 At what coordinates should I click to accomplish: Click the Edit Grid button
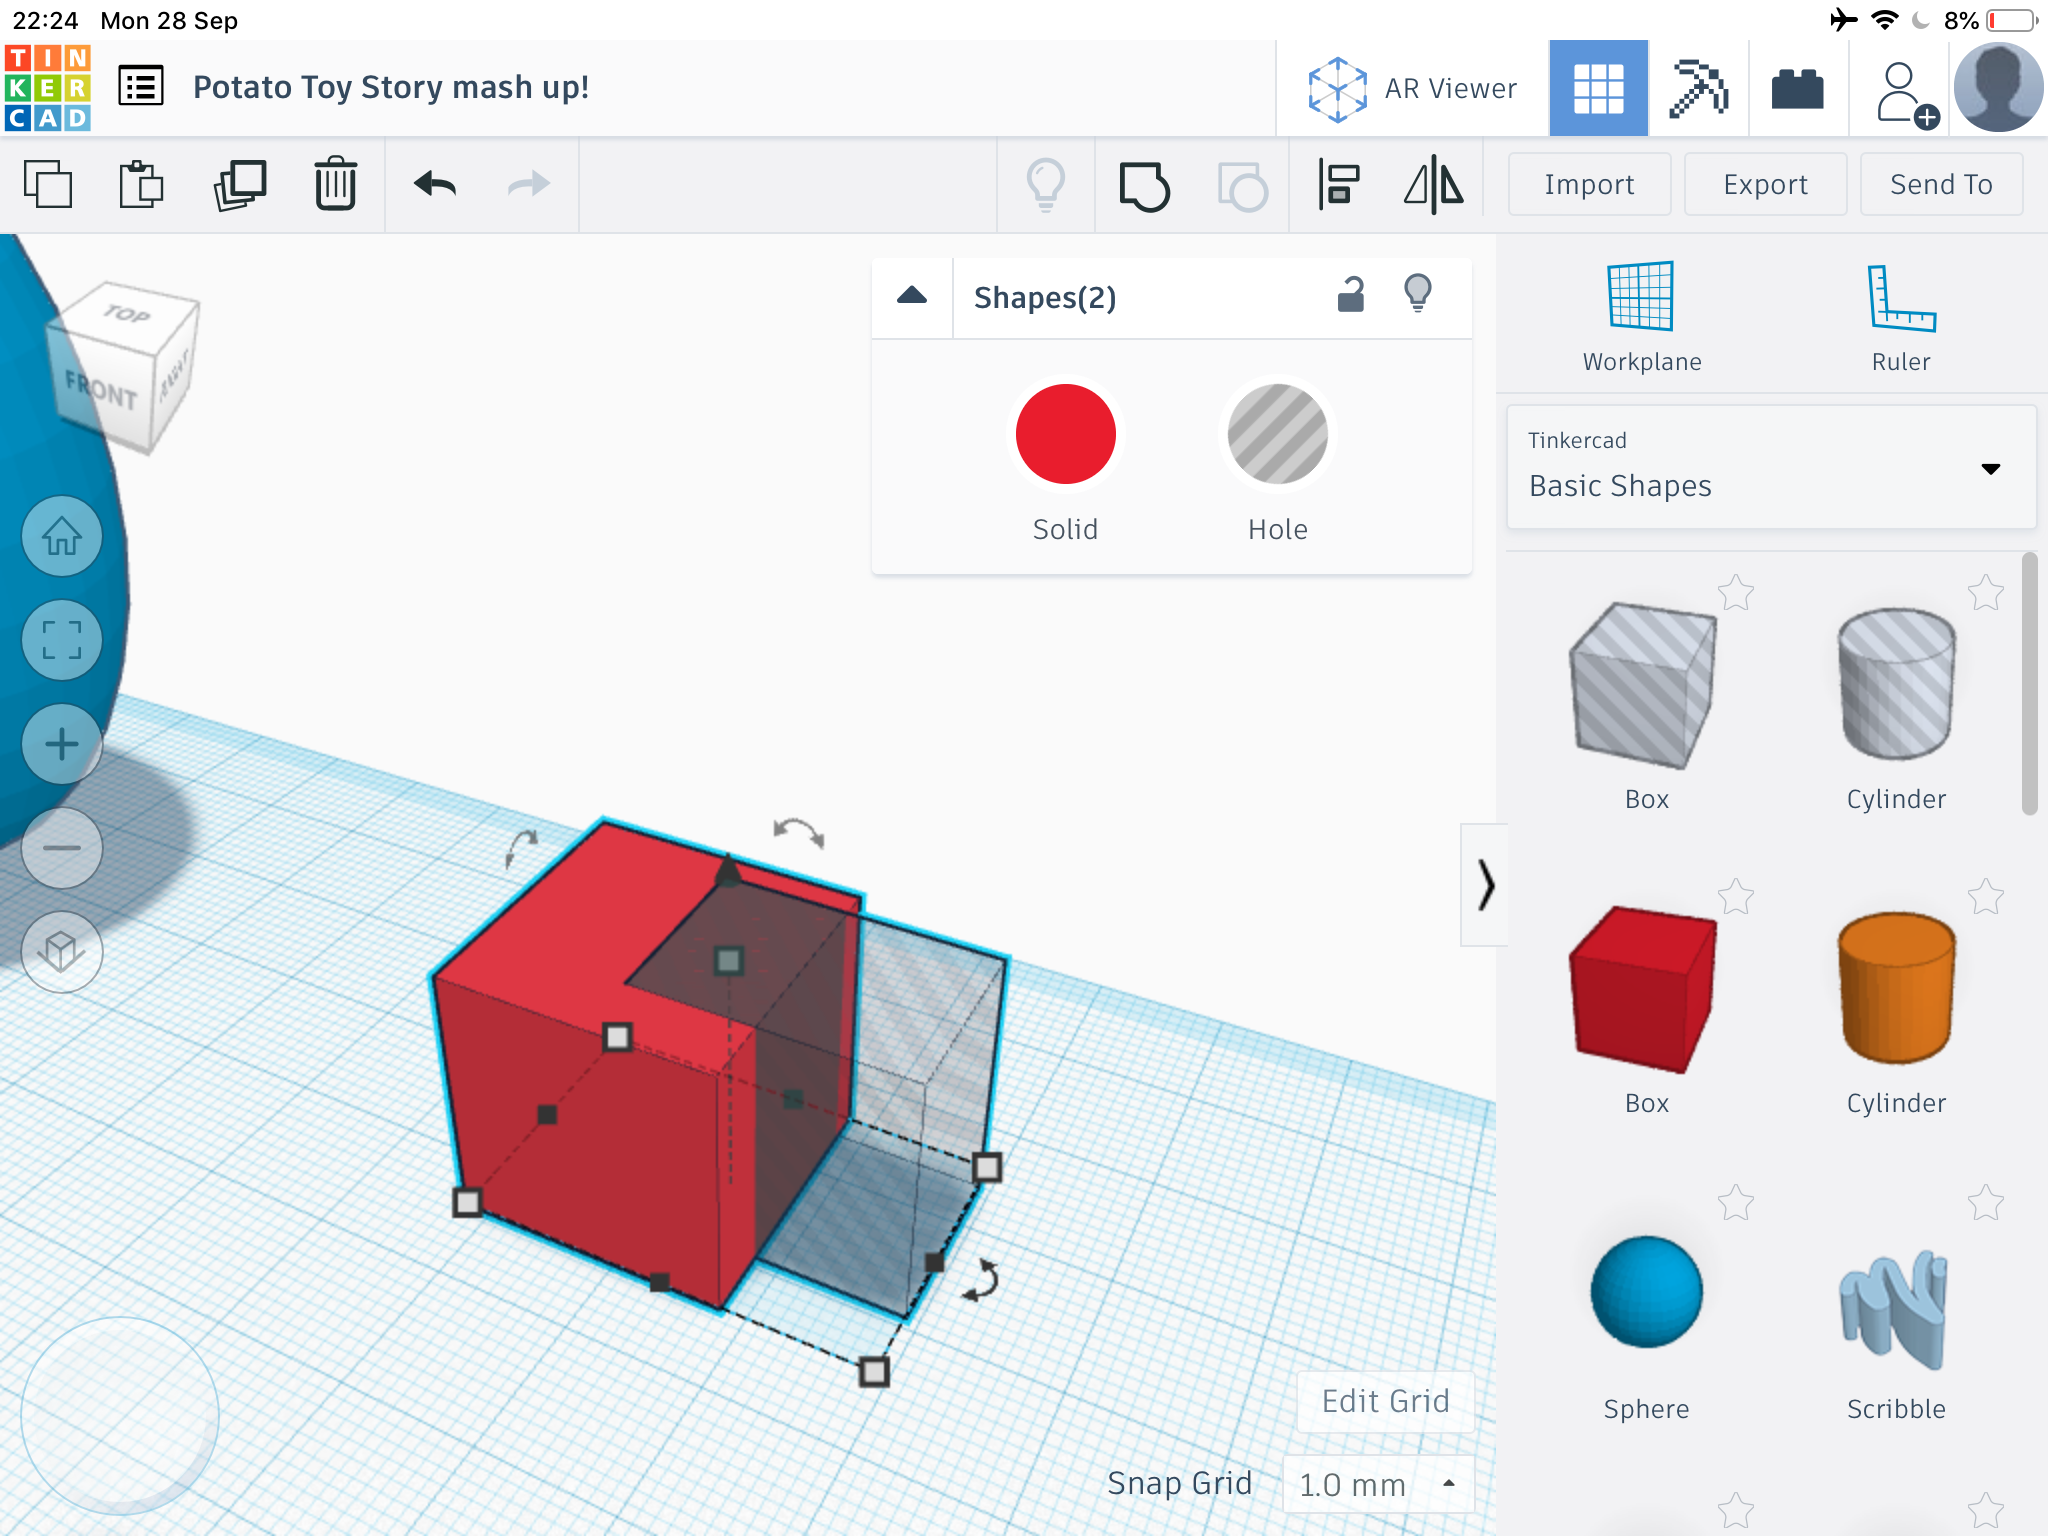coord(1385,1401)
